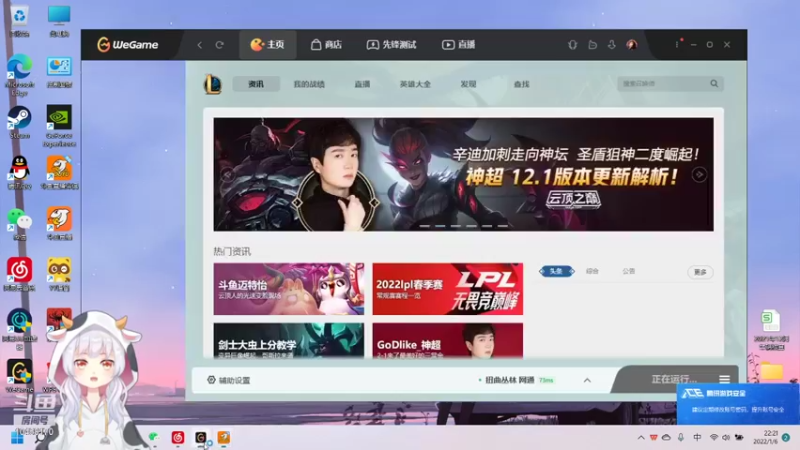Jump to the first banner indicator dash

(x=424, y=226)
